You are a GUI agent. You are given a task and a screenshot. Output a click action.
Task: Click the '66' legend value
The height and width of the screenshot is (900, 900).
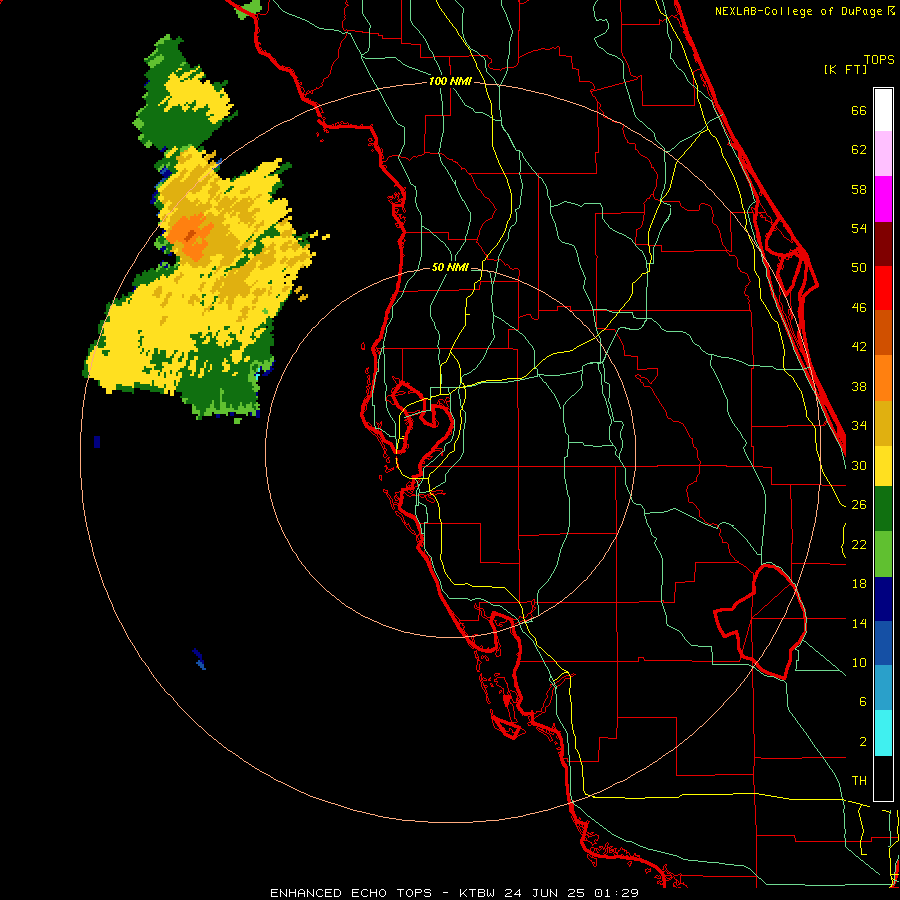(x=859, y=110)
